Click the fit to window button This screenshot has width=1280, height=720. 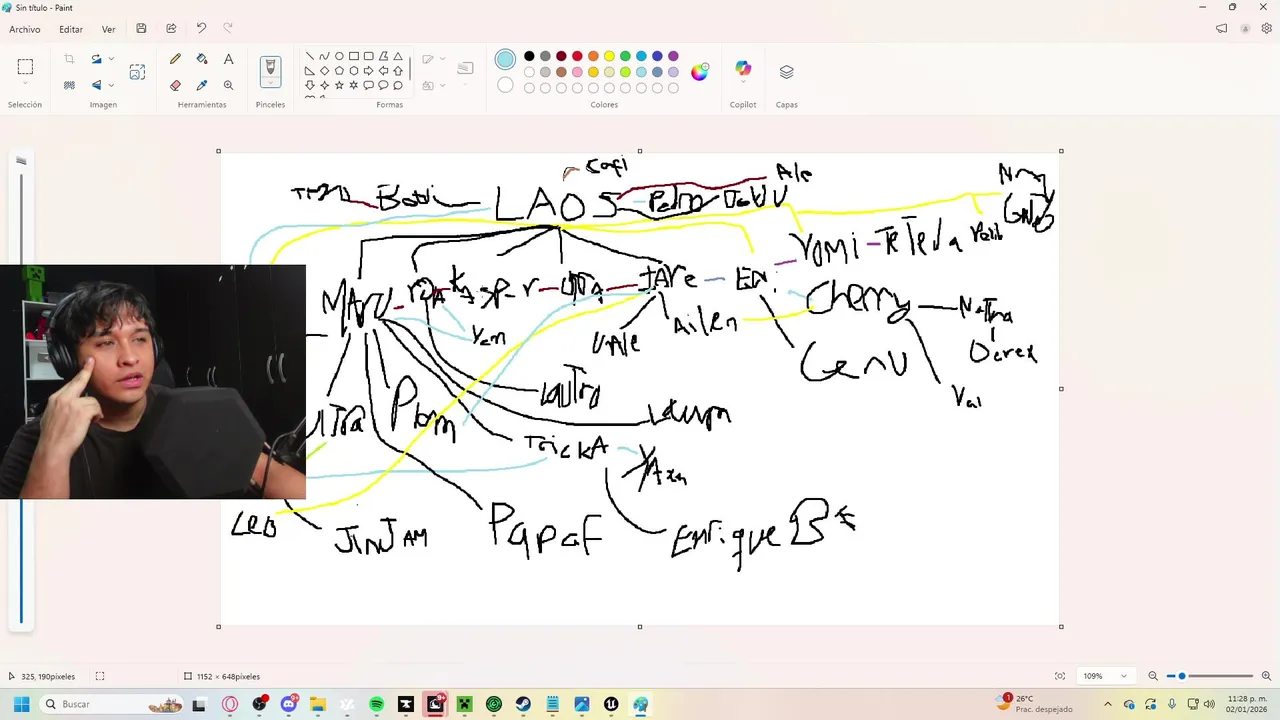pos(1060,676)
